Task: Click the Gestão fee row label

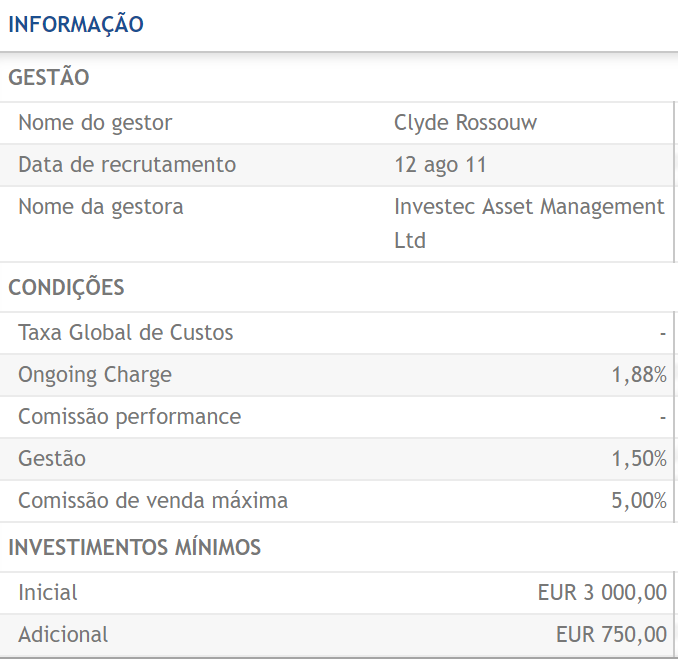Action: pos(52,459)
